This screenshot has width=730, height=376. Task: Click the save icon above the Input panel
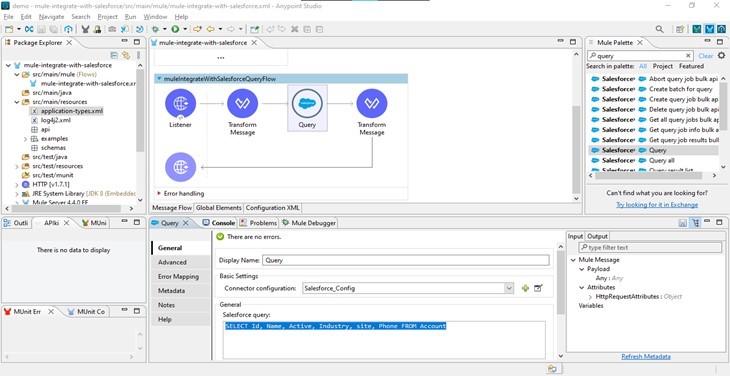pos(683,223)
